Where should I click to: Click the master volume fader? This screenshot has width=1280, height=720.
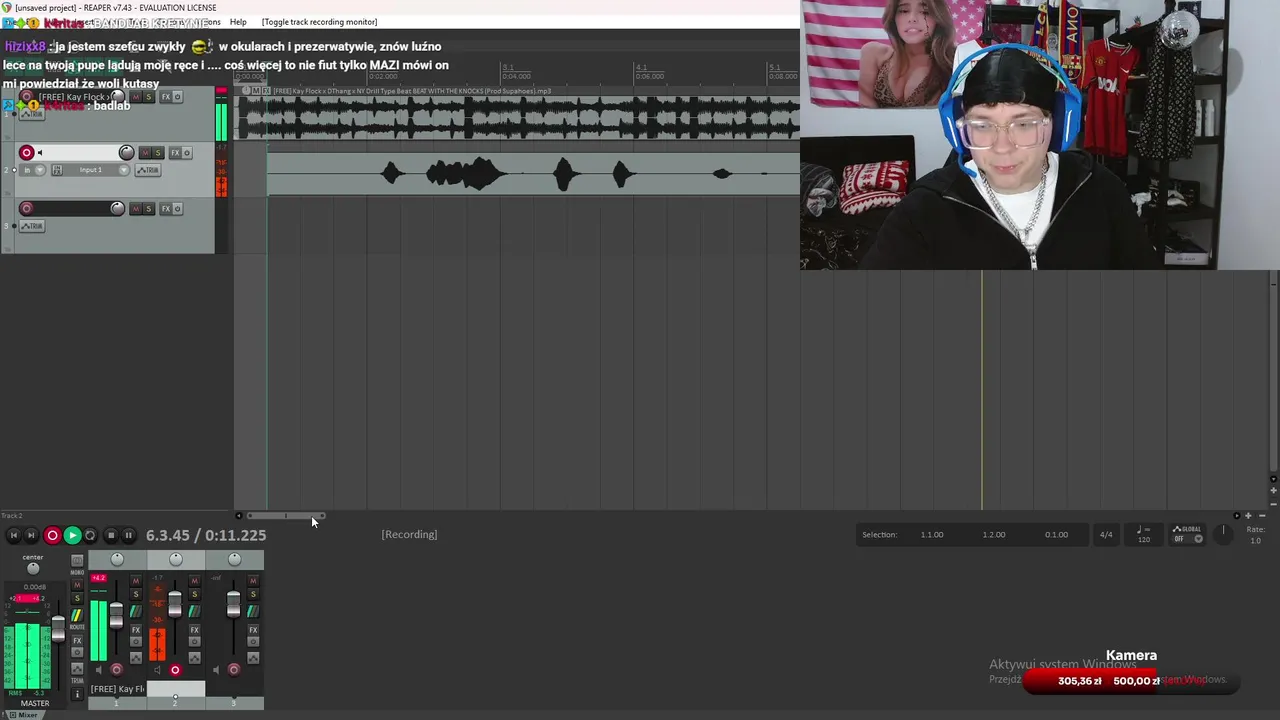point(58,628)
